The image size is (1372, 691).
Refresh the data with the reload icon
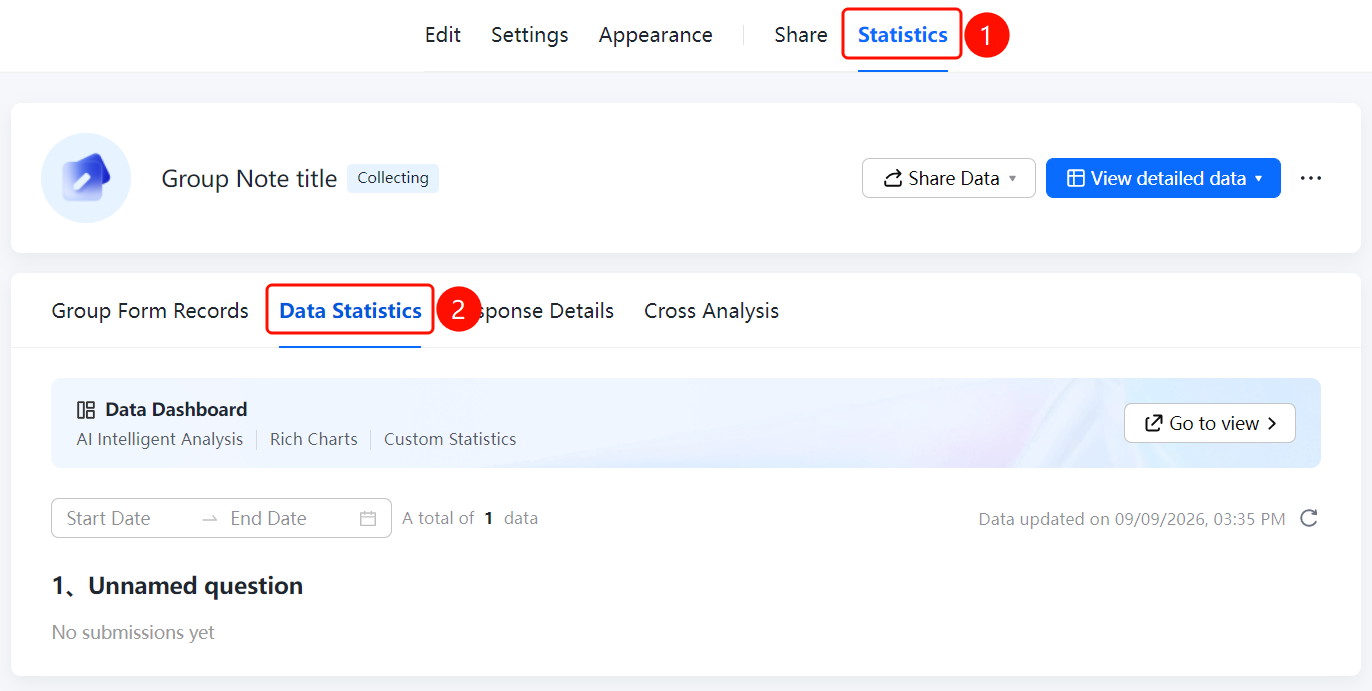point(1308,518)
